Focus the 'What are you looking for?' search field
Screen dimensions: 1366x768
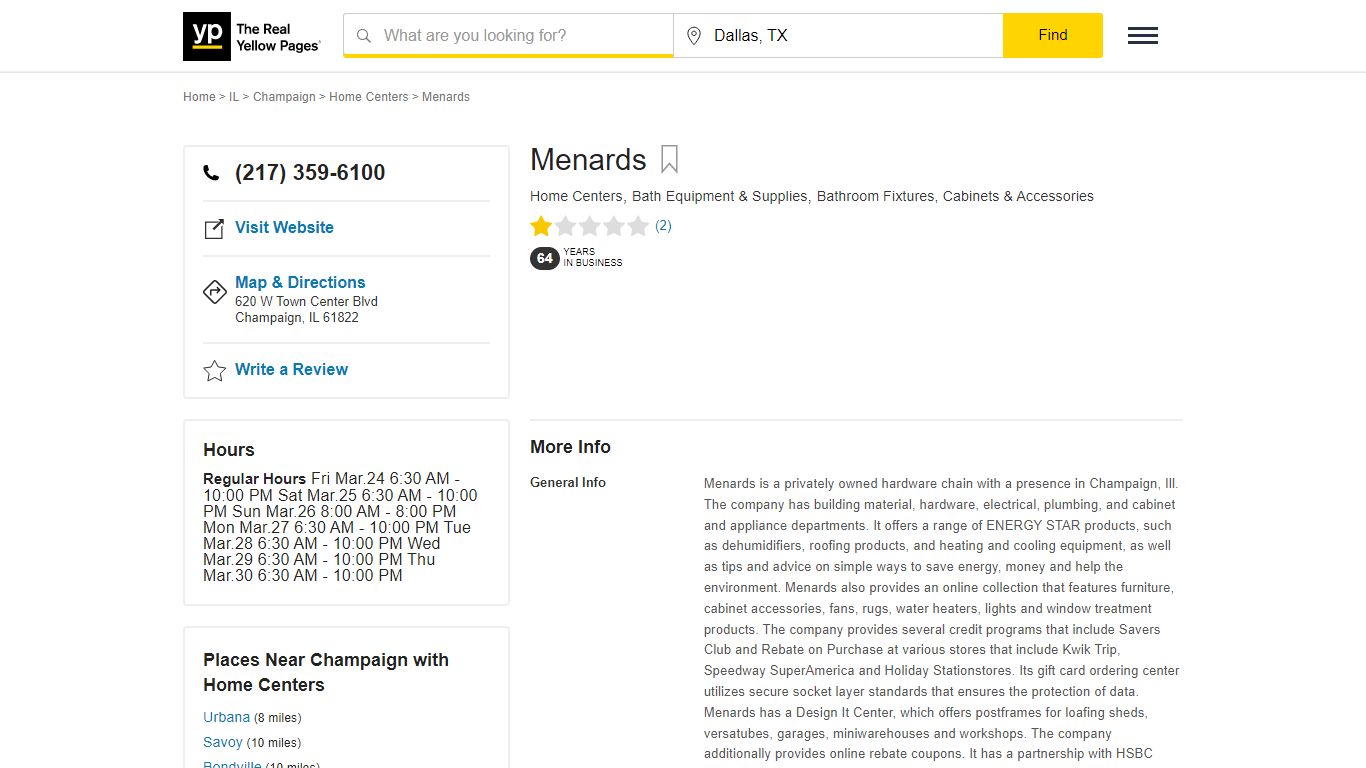pos(508,36)
